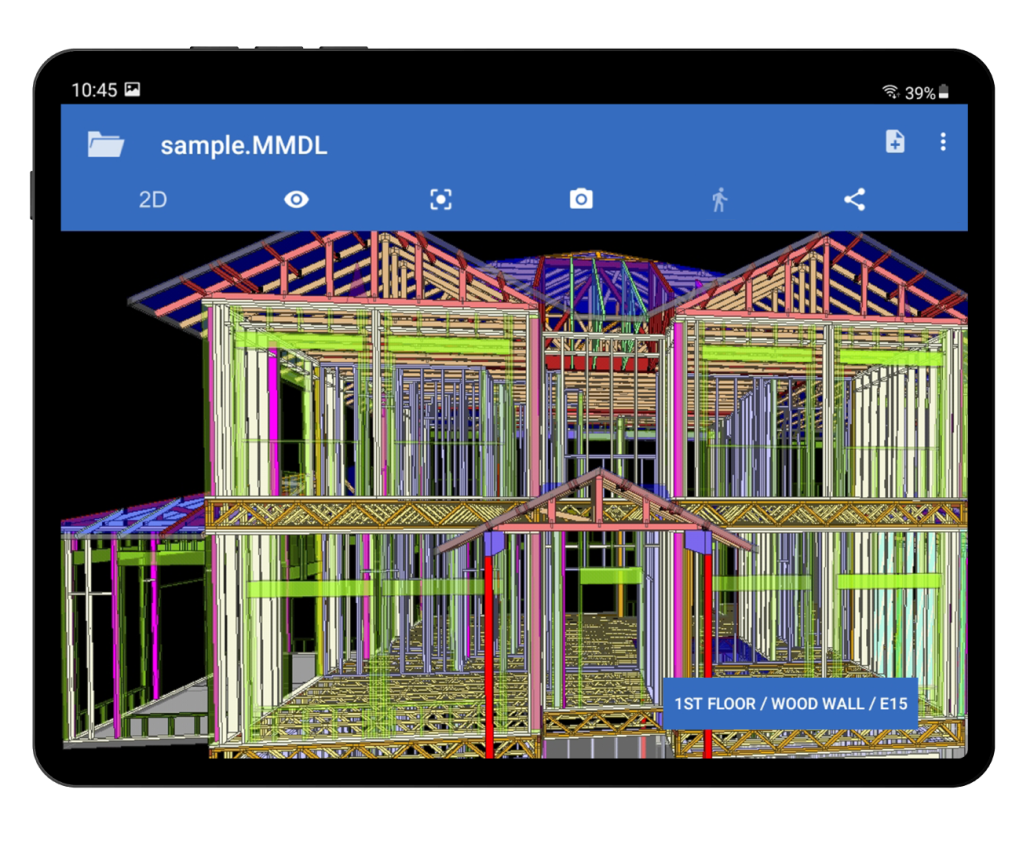Open the three-dot overflow menu
The height and width of the screenshot is (848, 1023).
tap(943, 142)
